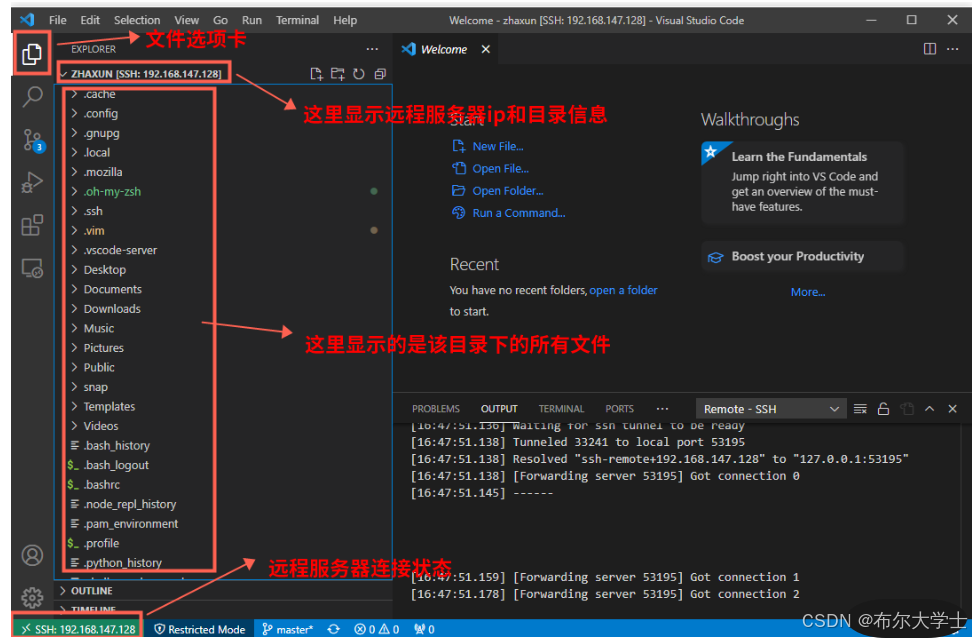Viewport: 972px width, 639px height.
Task: Select the Welcome editor tab
Action: point(444,50)
